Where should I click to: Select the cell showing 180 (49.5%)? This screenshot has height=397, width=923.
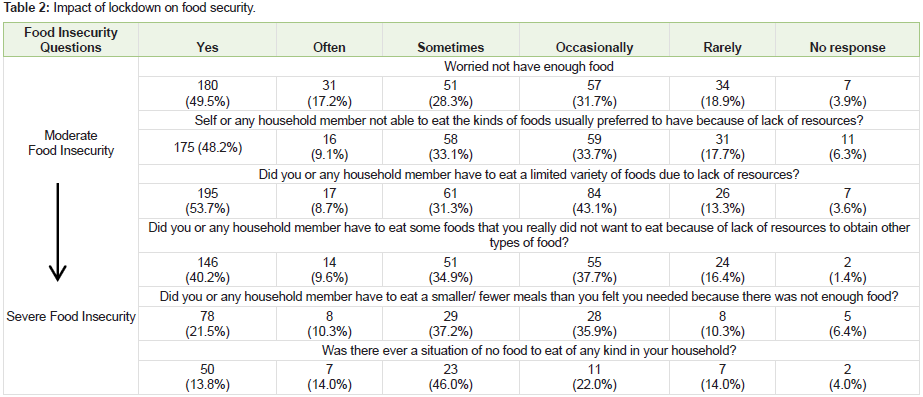(x=208, y=94)
